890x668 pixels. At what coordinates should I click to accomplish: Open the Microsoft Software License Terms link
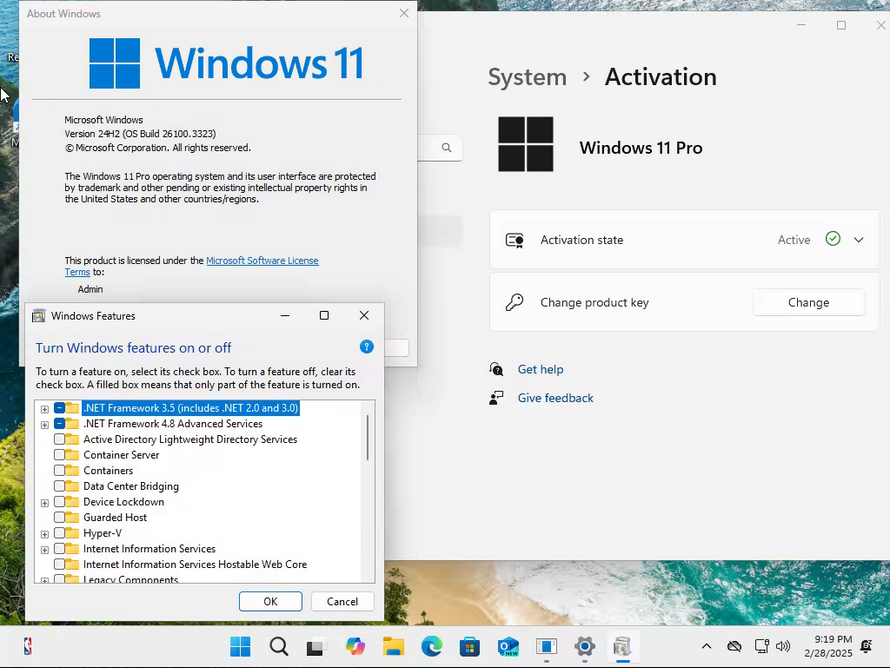(262, 261)
